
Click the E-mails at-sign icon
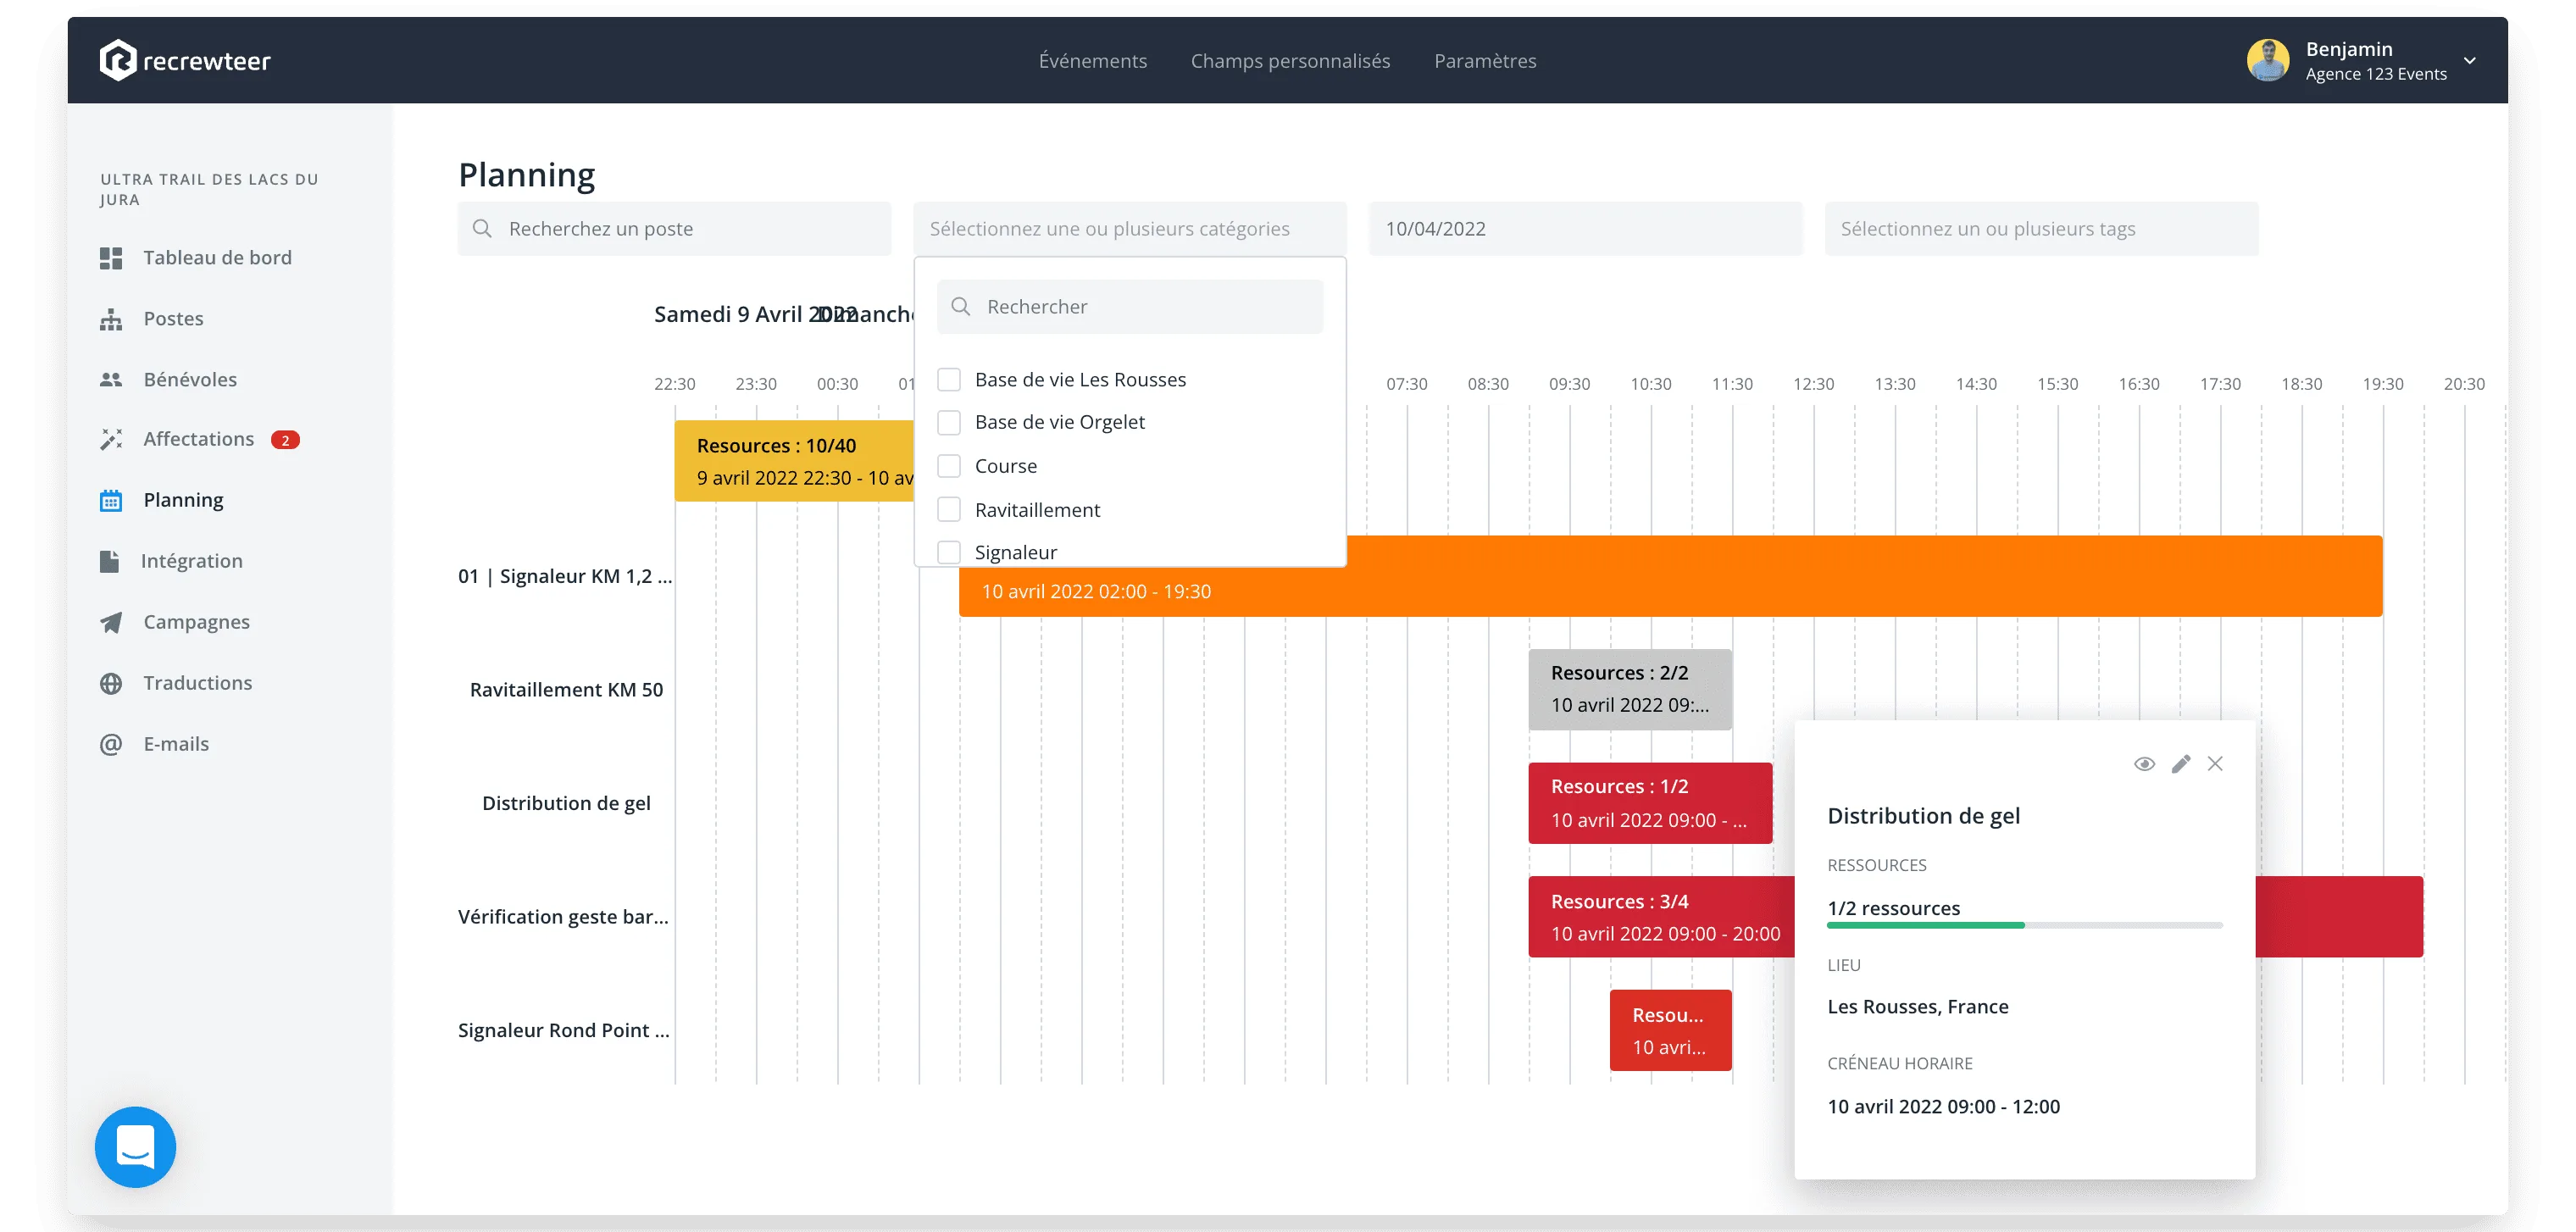click(x=111, y=744)
